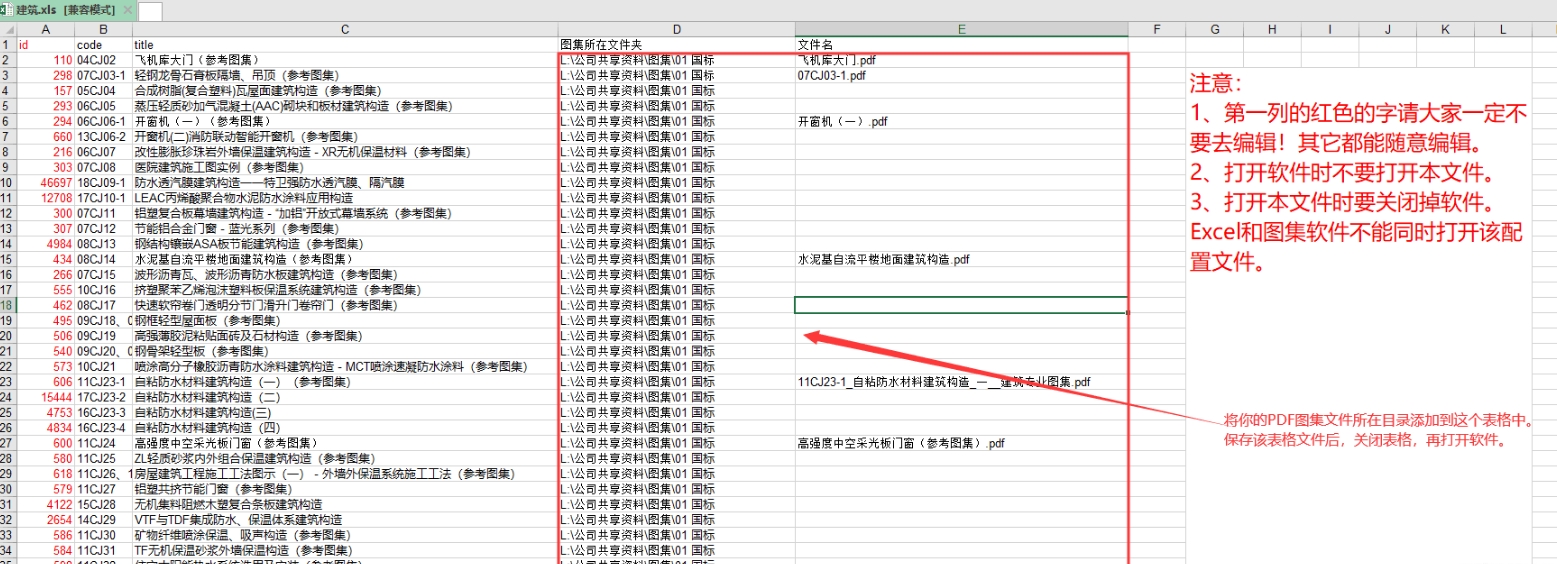Switch to the 建筑.xls [兼容模式] tab
The image size is (1557, 564).
pos(67,10)
